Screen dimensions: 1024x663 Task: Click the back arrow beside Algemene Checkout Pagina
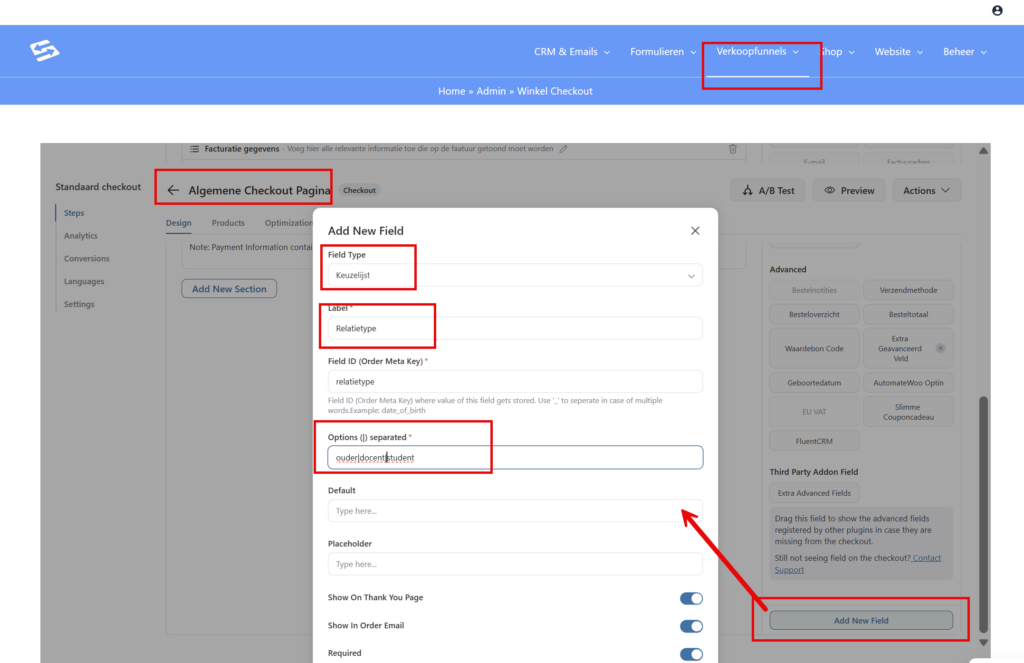coord(173,190)
